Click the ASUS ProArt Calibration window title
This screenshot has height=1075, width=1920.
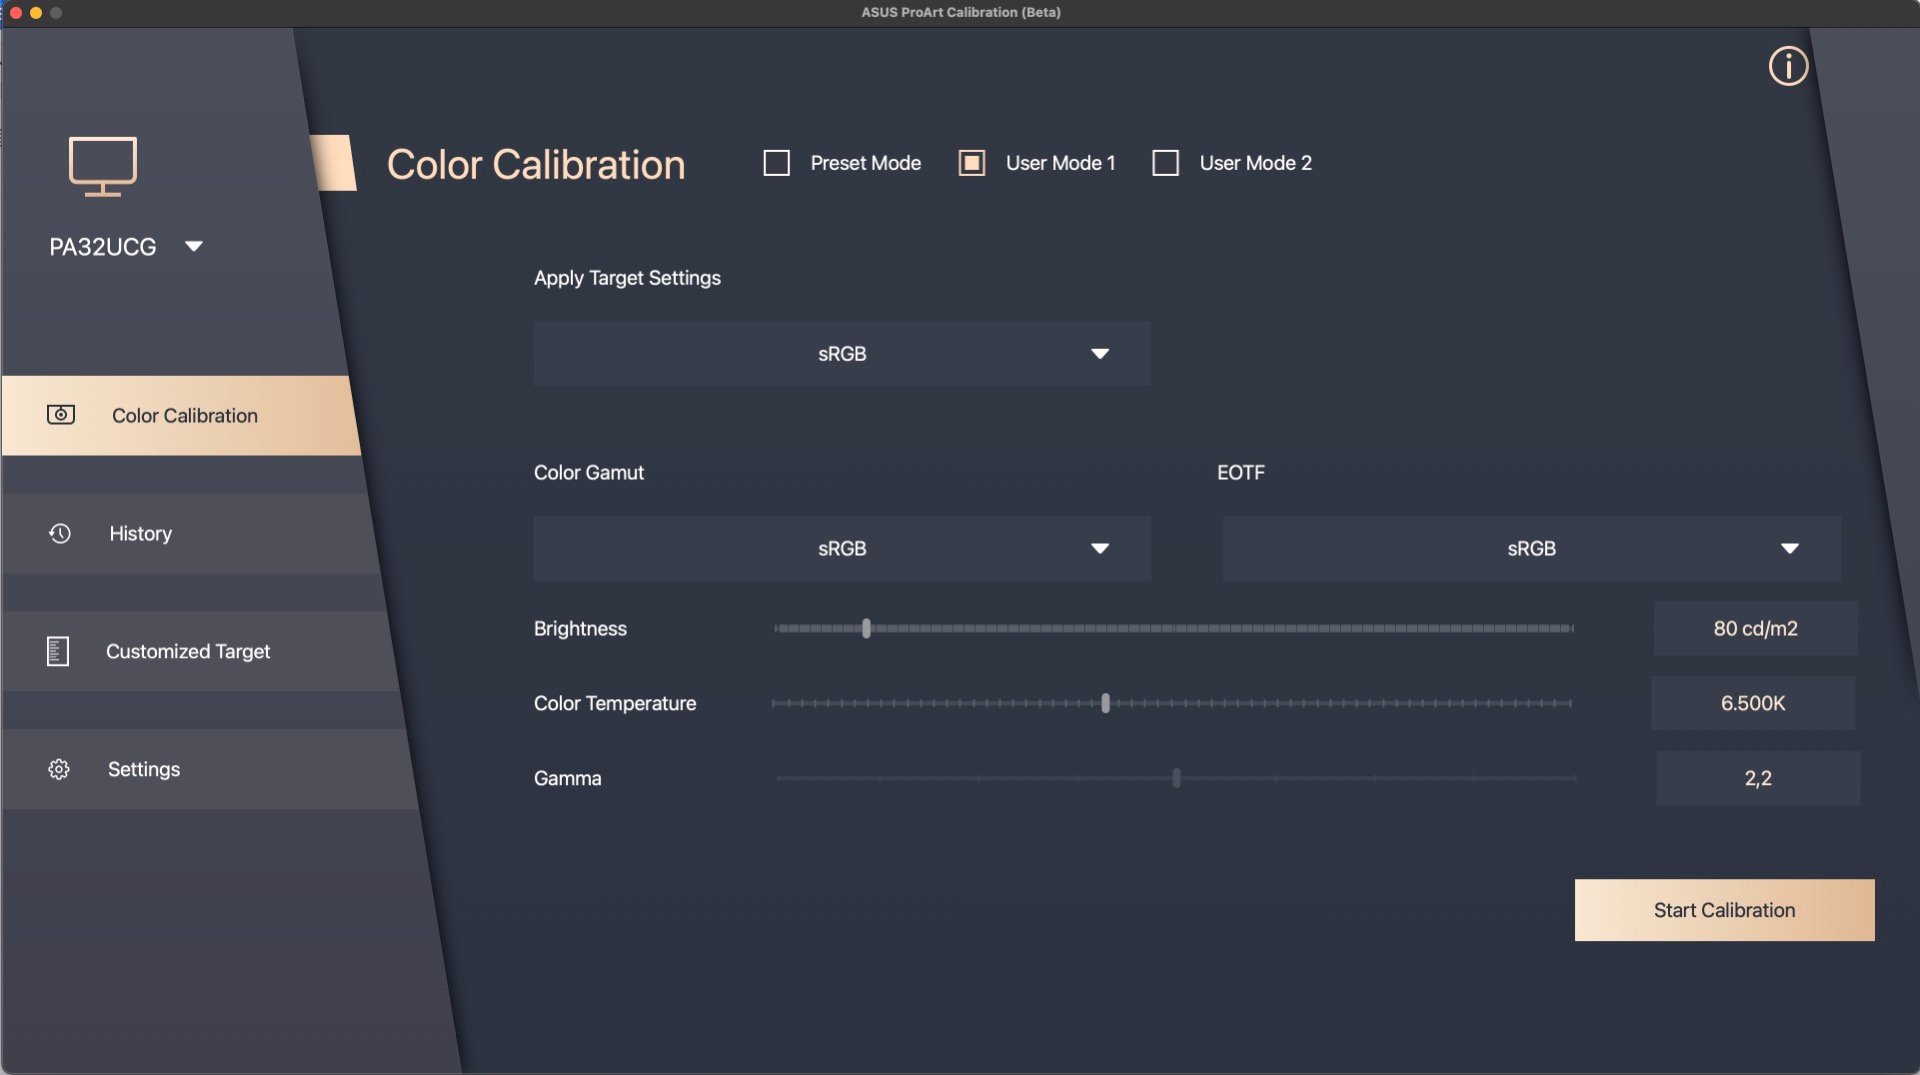(961, 12)
